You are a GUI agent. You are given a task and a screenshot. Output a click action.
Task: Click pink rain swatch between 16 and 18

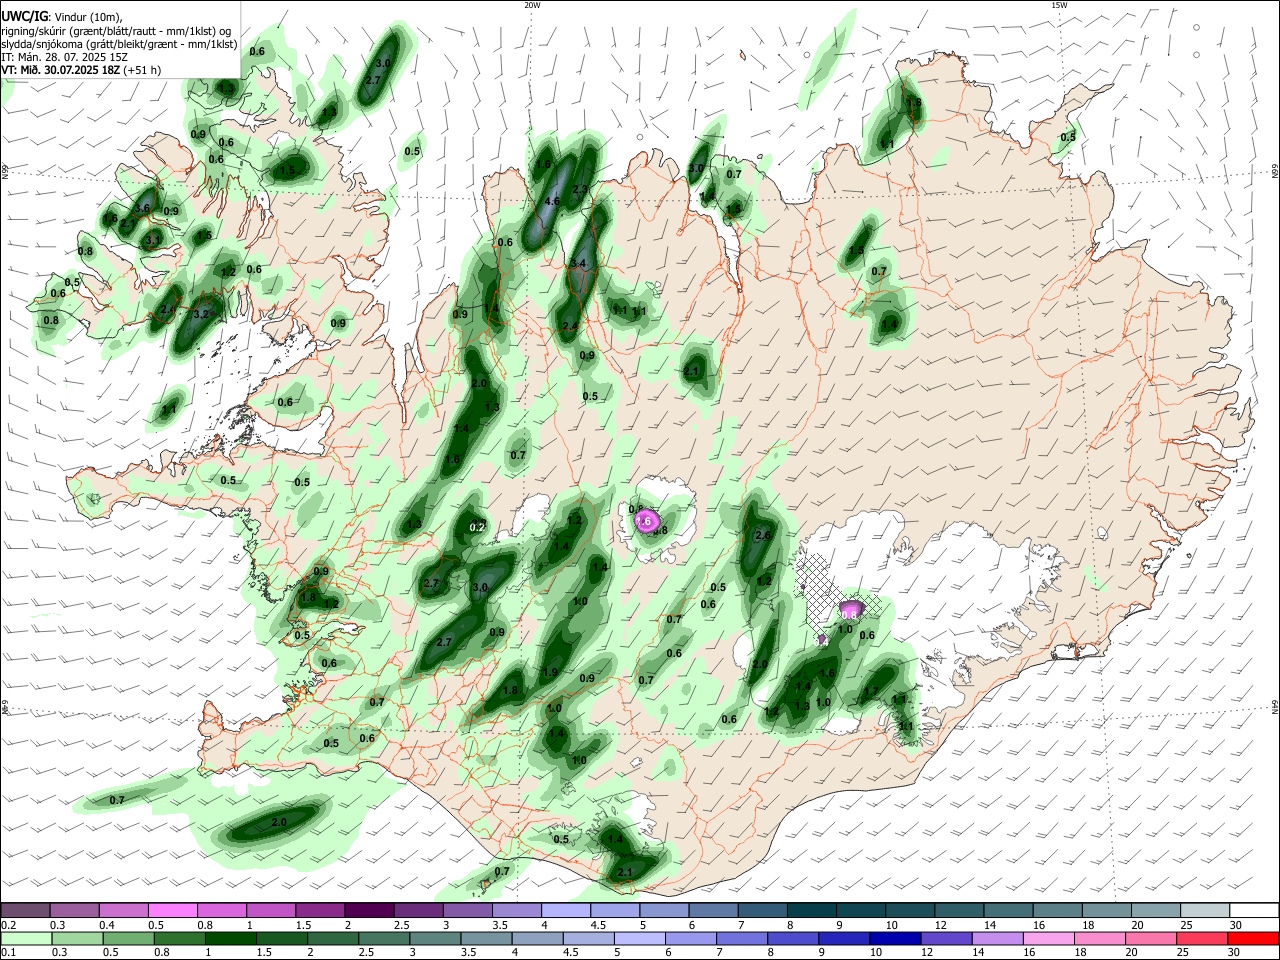click(1049, 938)
